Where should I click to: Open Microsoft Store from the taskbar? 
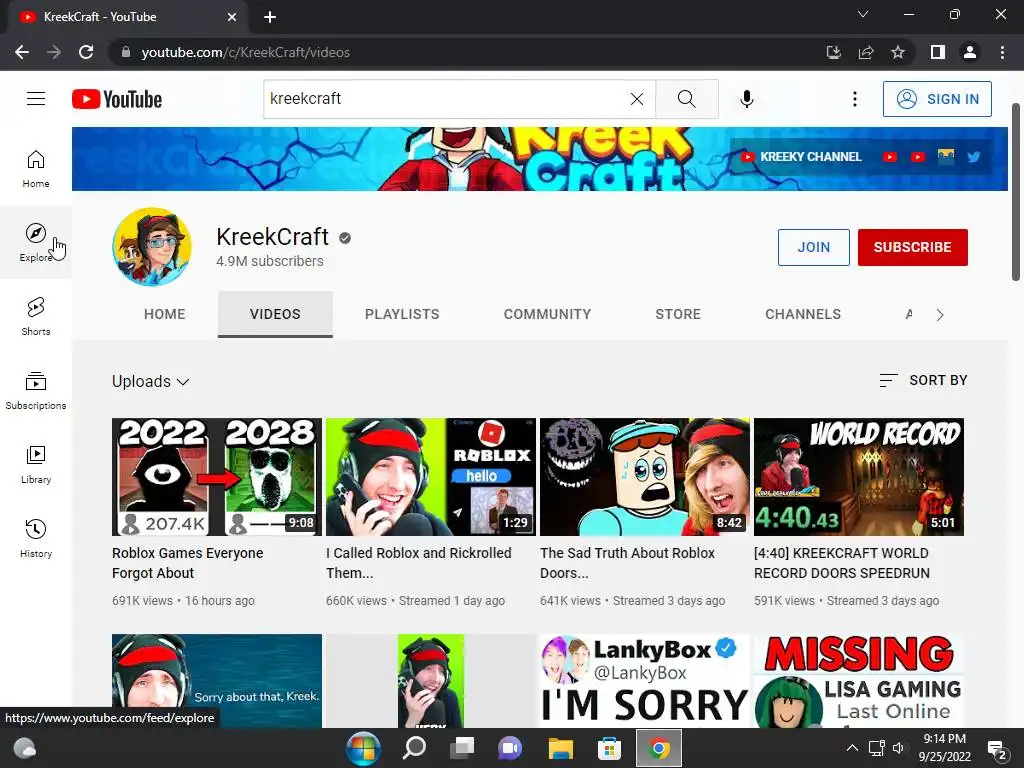(609, 748)
